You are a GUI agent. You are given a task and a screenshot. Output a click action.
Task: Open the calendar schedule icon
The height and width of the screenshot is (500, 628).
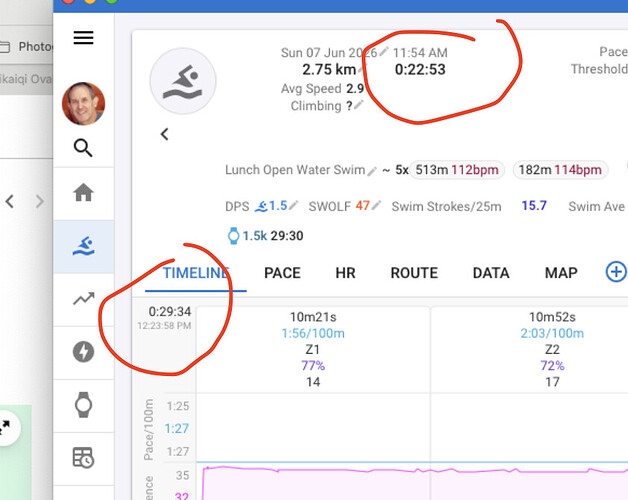tap(83, 458)
